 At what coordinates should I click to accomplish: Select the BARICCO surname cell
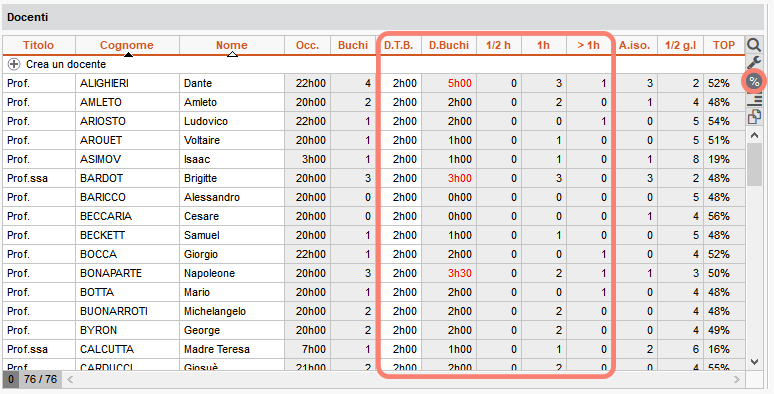(x=127, y=197)
